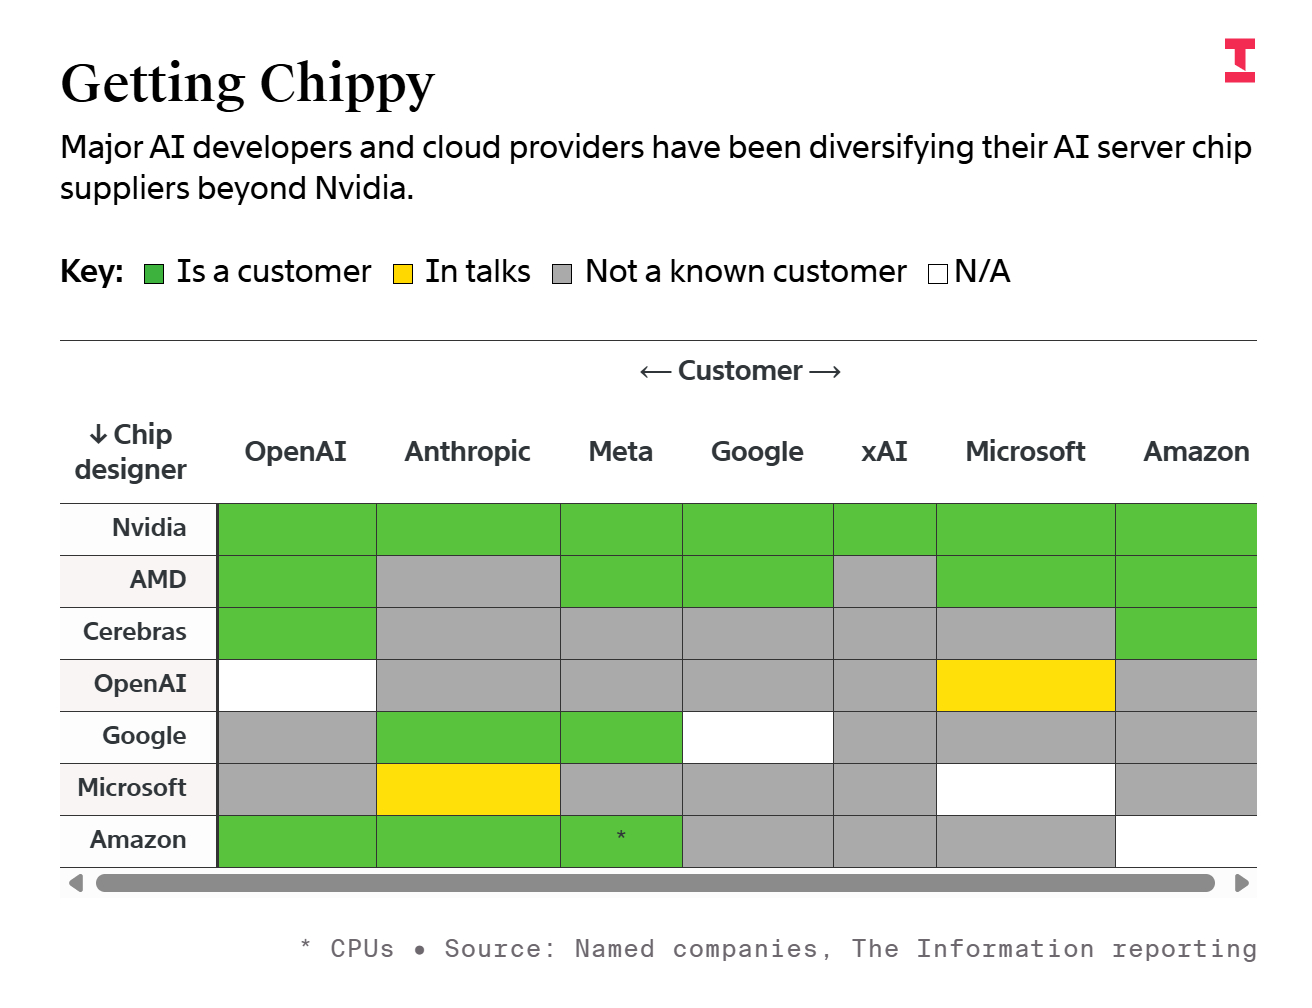
Task: Click The Information logo icon
Action: (1240, 61)
